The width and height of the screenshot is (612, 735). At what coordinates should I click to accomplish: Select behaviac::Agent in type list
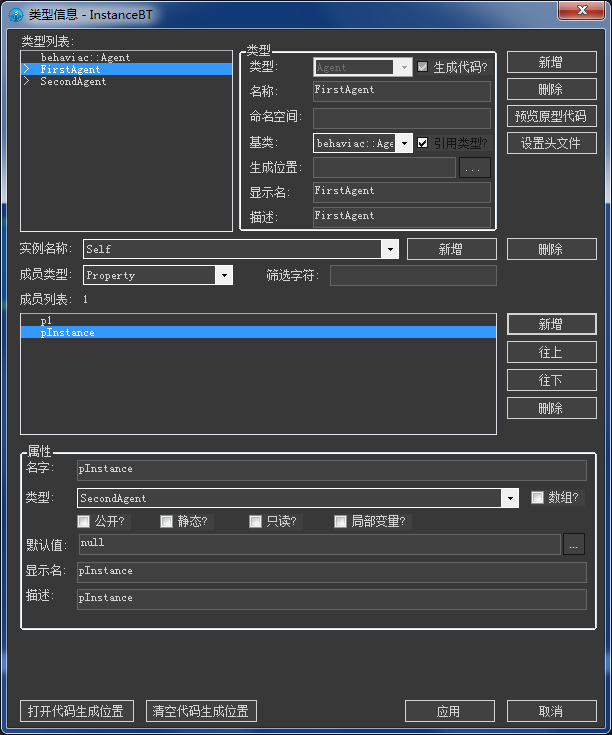pyautogui.click(x=85, y=58)
